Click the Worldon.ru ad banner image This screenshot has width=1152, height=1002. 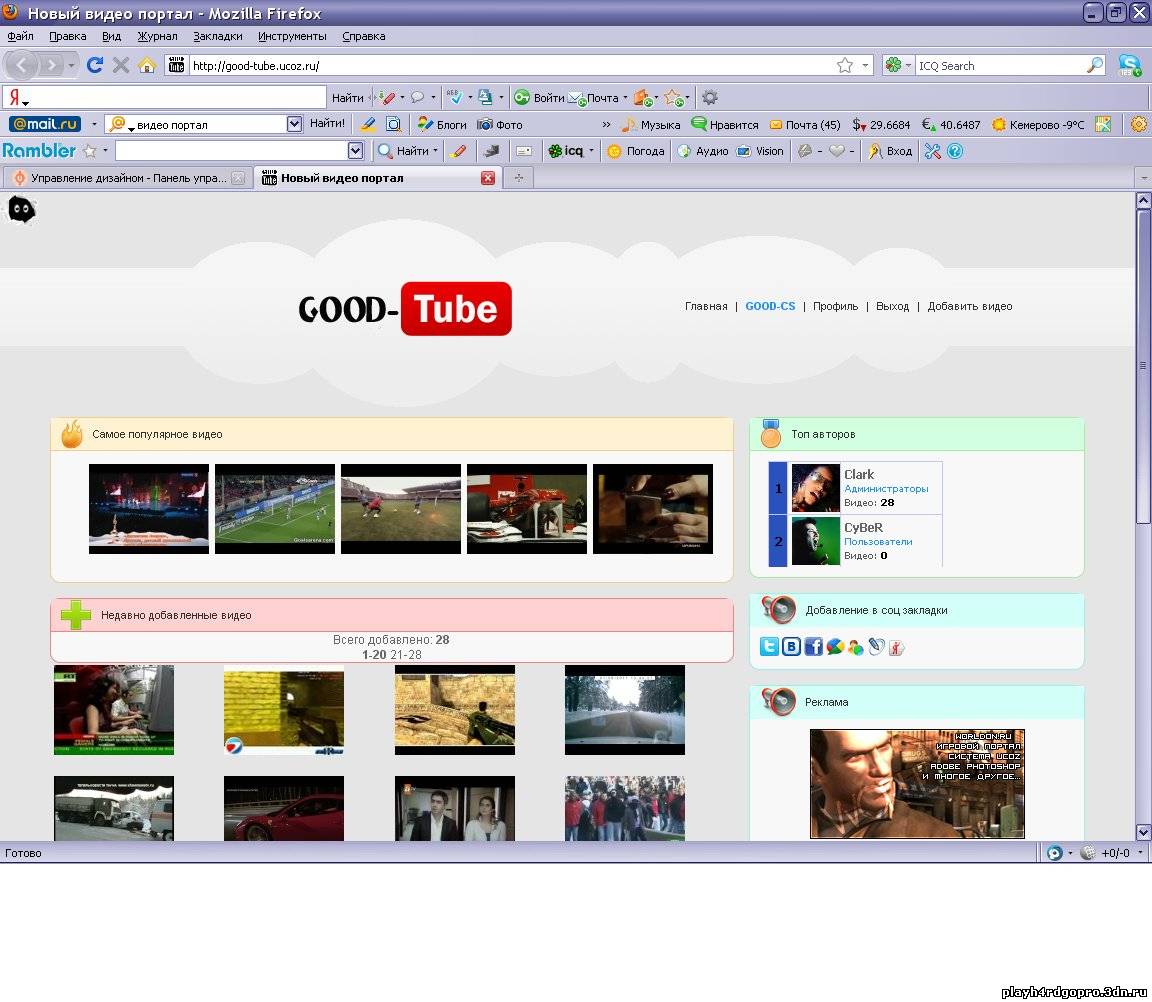(x=917, y=784)
